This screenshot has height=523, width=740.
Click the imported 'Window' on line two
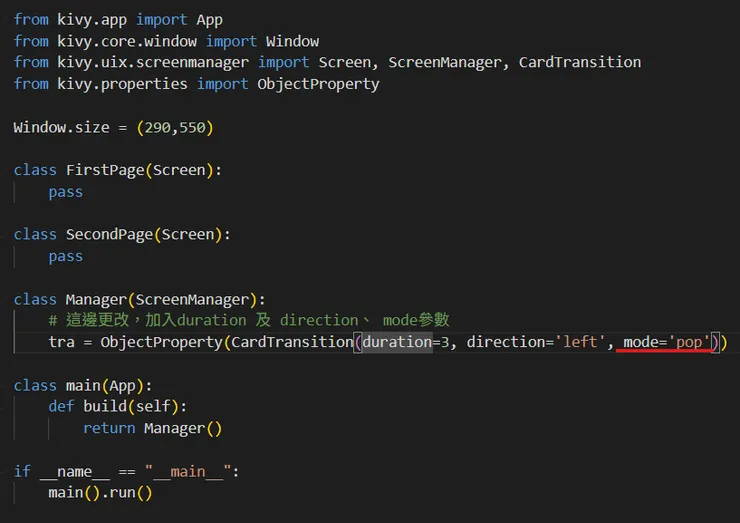(x=292, y=42)
